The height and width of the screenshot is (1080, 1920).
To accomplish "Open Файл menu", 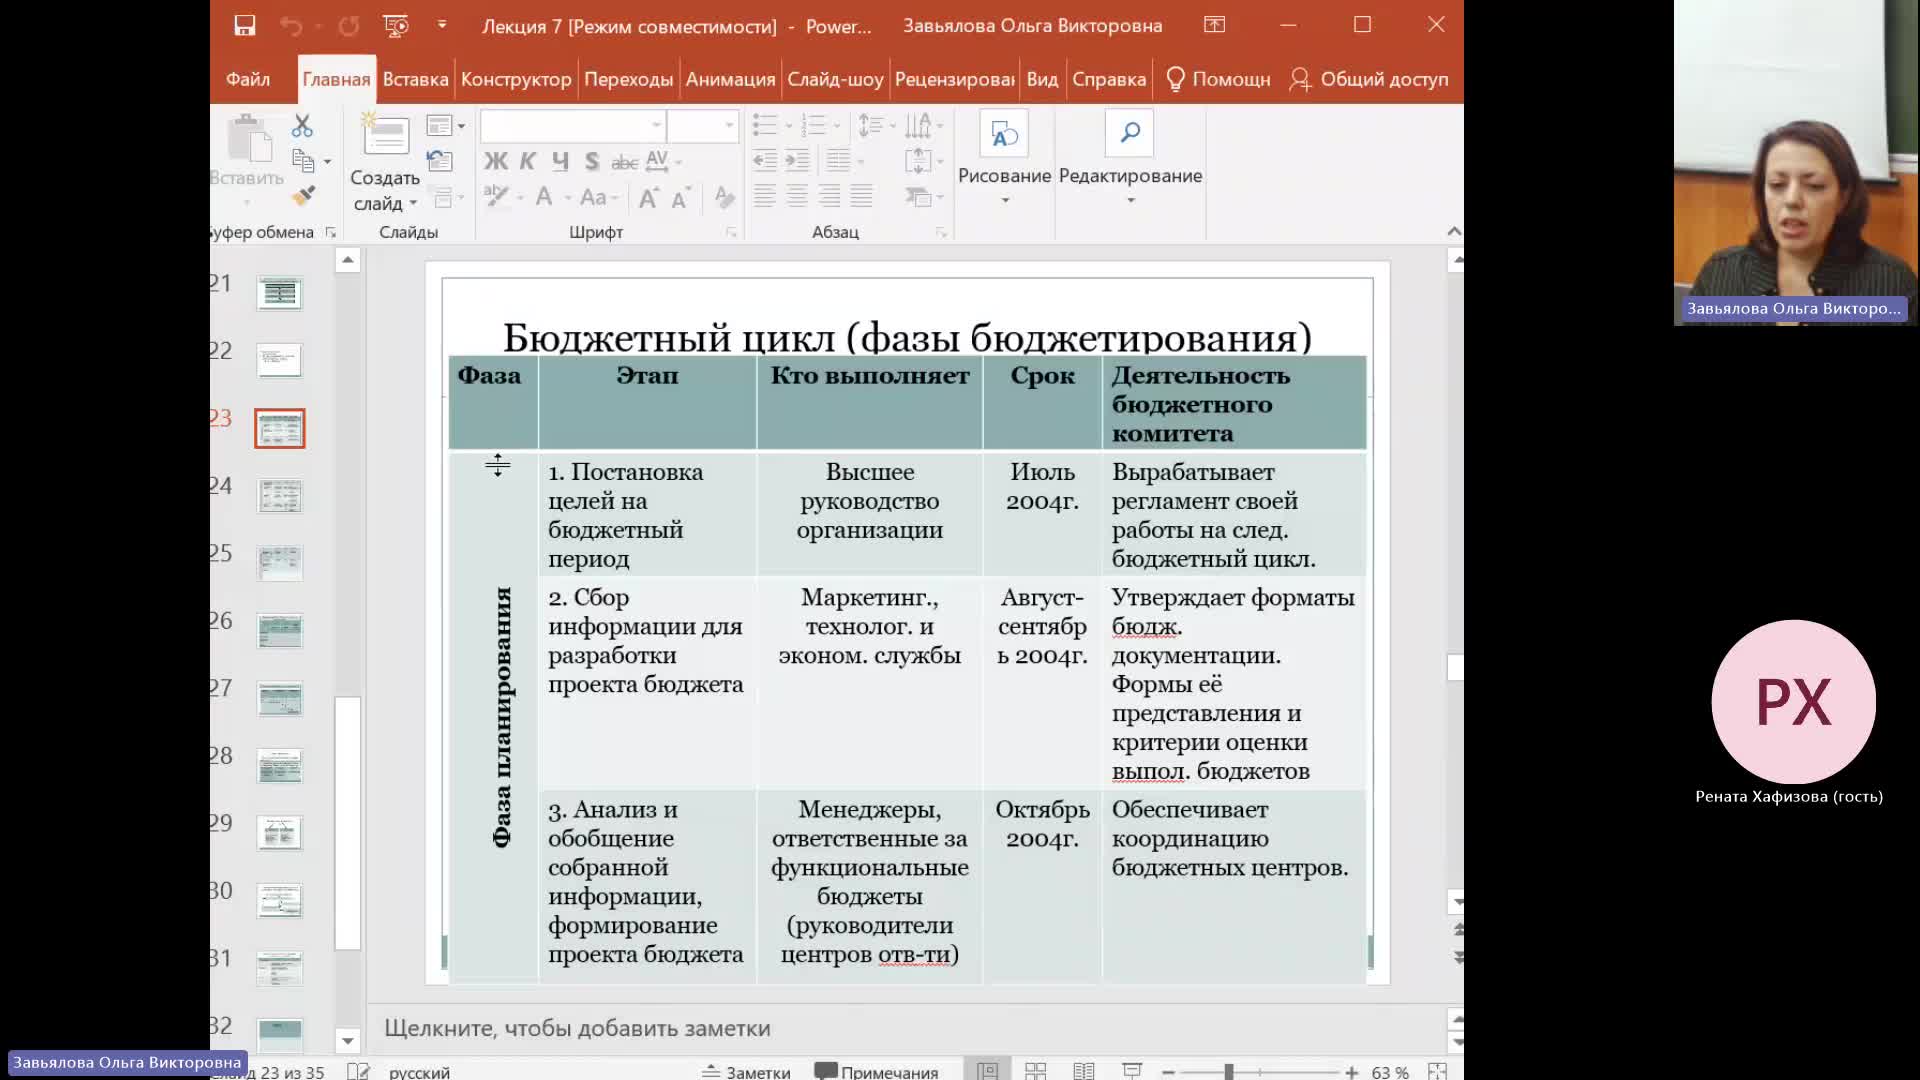I will click(248, 79).
